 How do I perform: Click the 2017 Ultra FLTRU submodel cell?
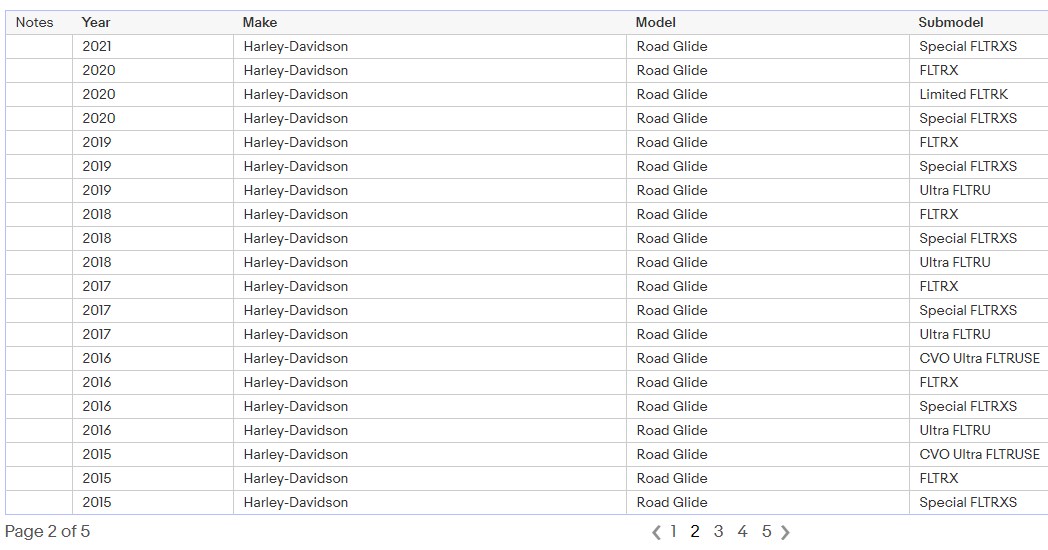point(955,334)
